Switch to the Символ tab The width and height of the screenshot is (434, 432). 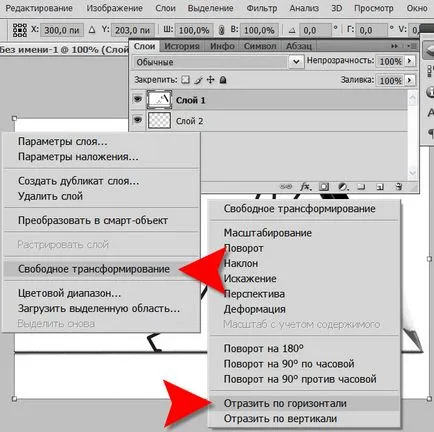260,46
